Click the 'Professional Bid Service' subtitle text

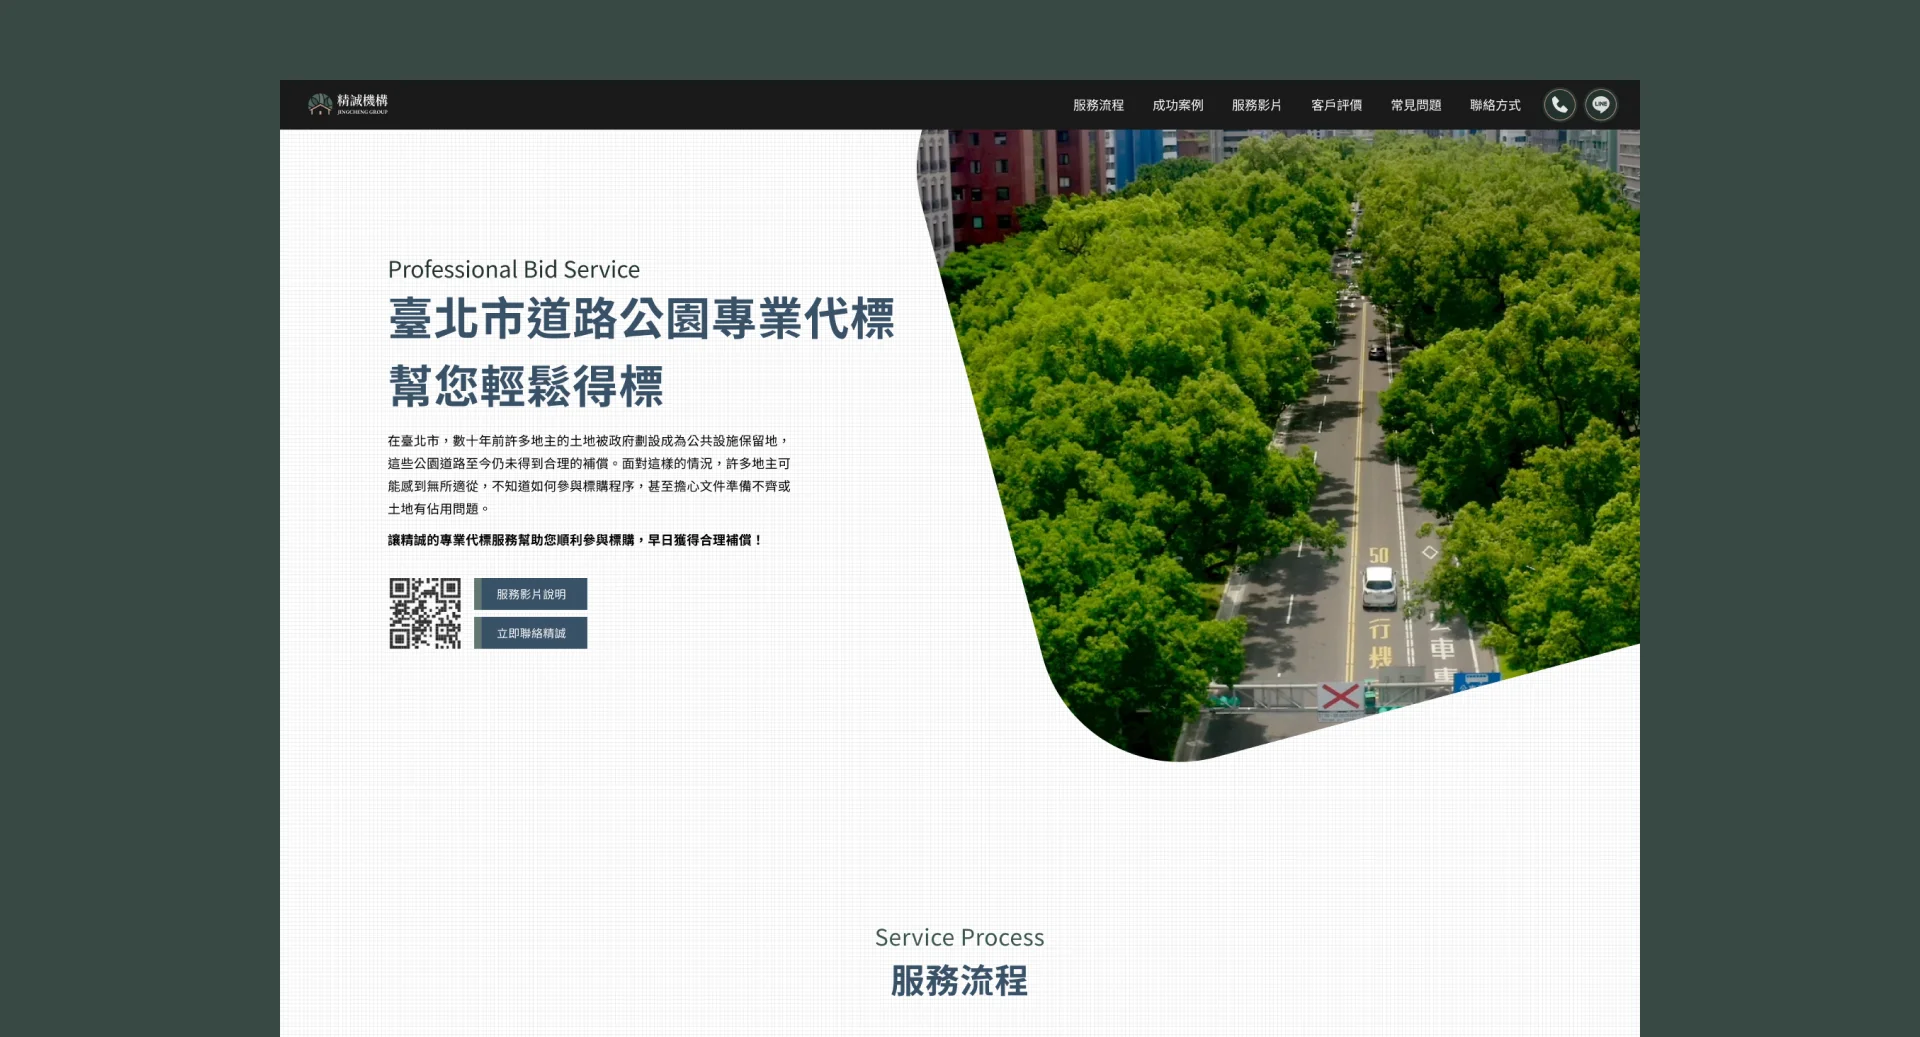513,270
